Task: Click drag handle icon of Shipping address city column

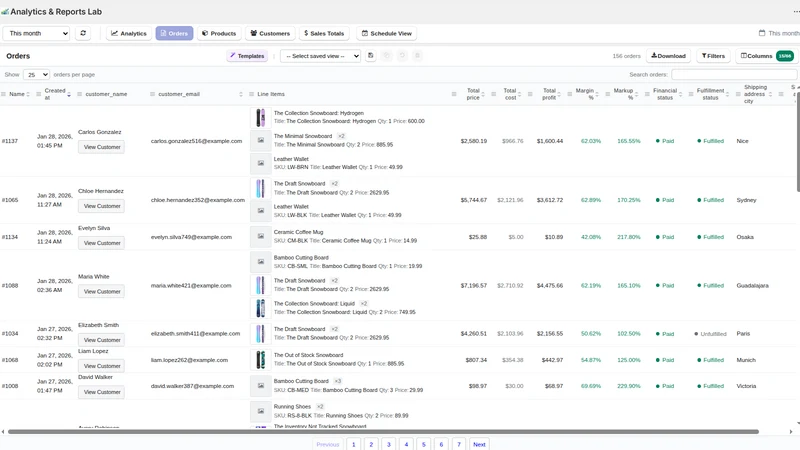Action: pos(738,94)
